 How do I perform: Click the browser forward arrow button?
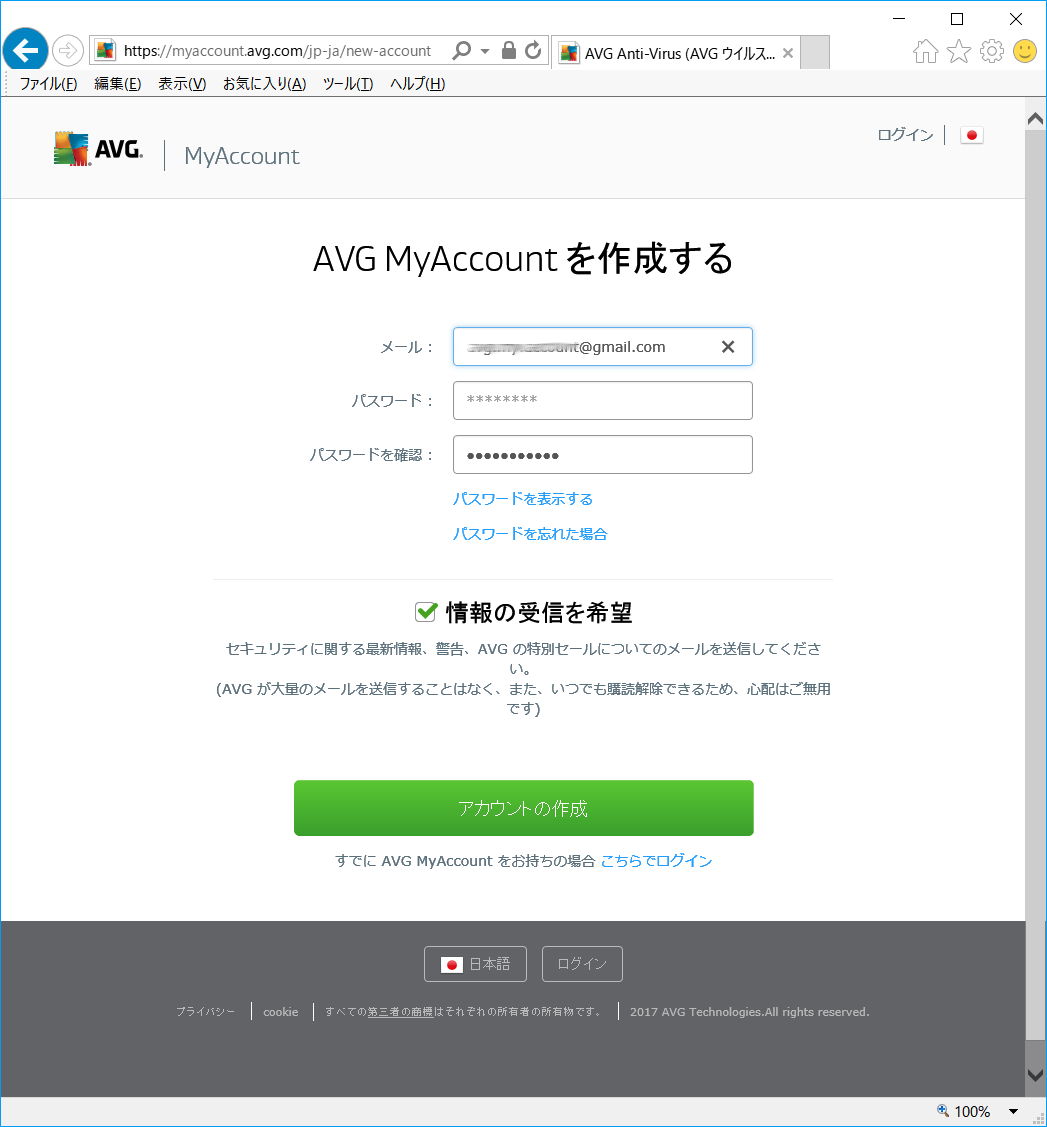point(68,51)
